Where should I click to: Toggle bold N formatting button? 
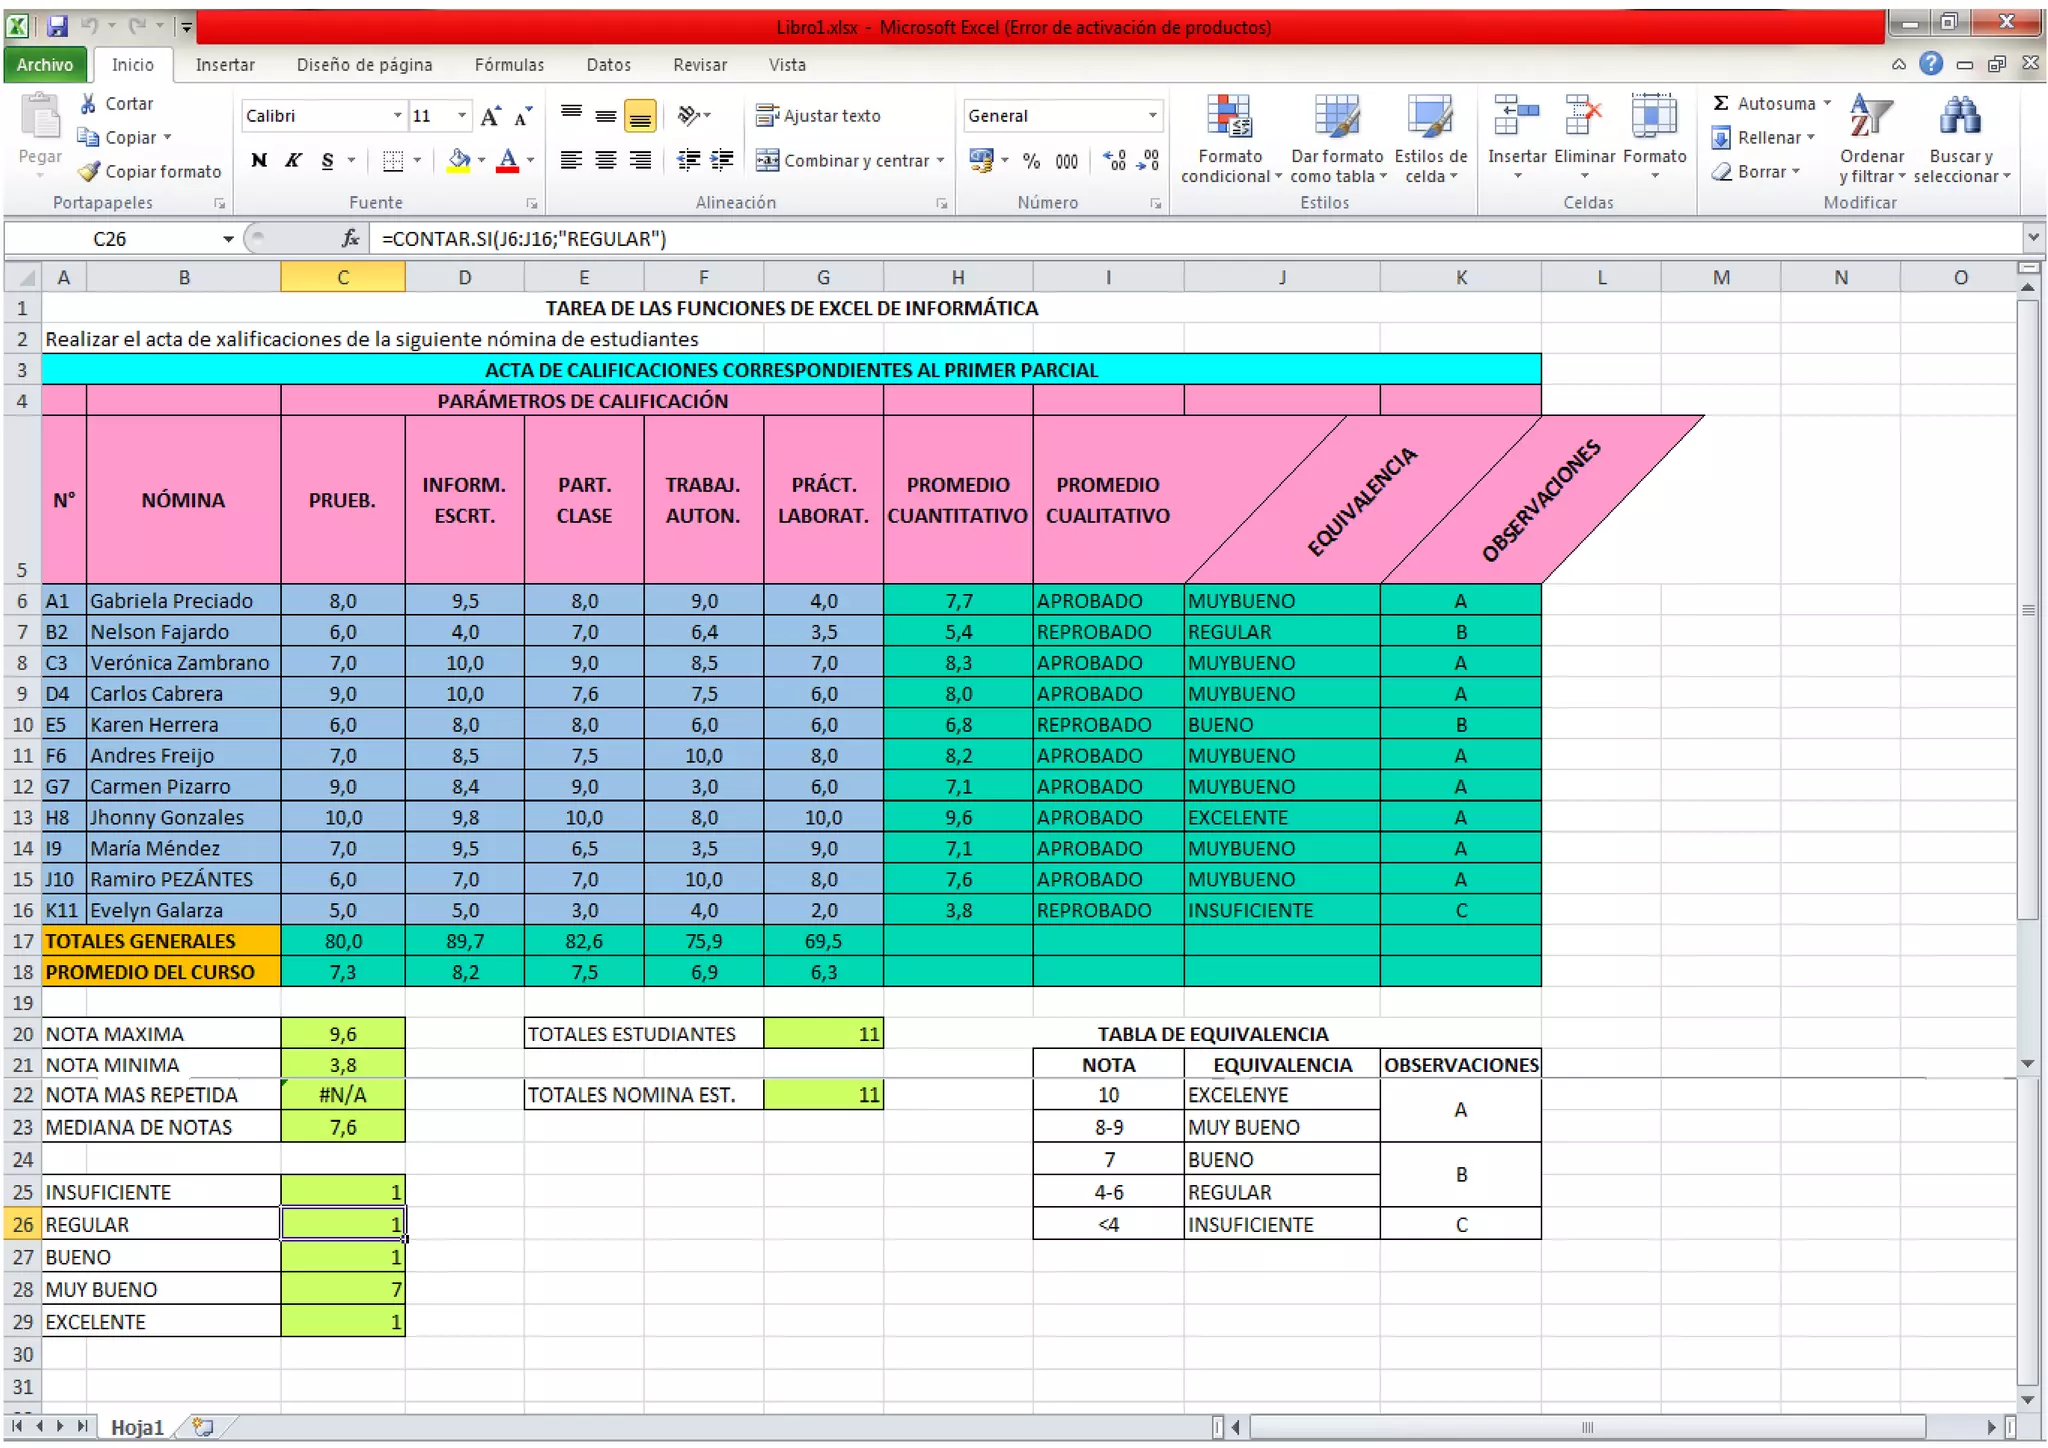[259, 160]
